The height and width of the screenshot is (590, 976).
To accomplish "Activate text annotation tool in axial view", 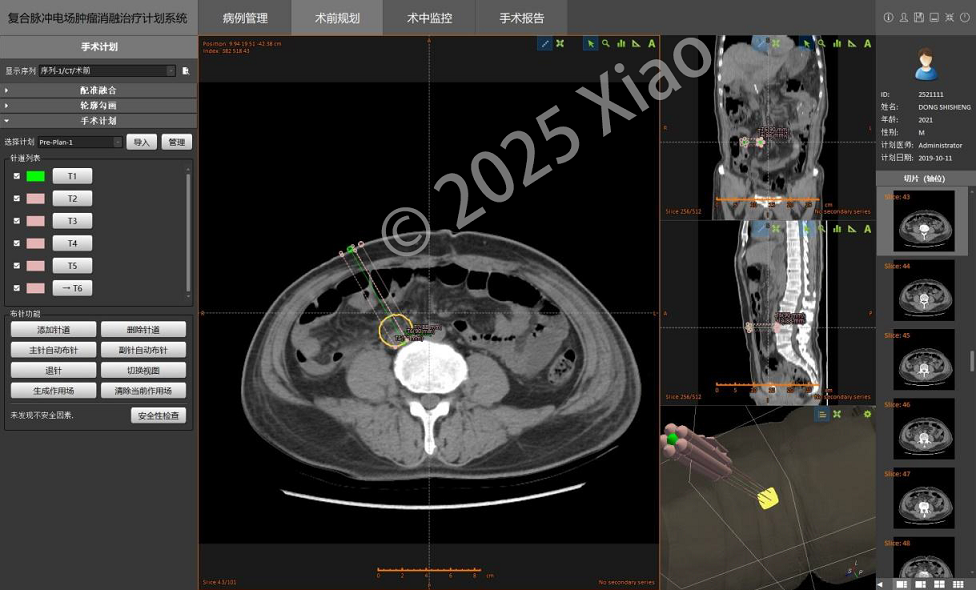I will point(651,44).
